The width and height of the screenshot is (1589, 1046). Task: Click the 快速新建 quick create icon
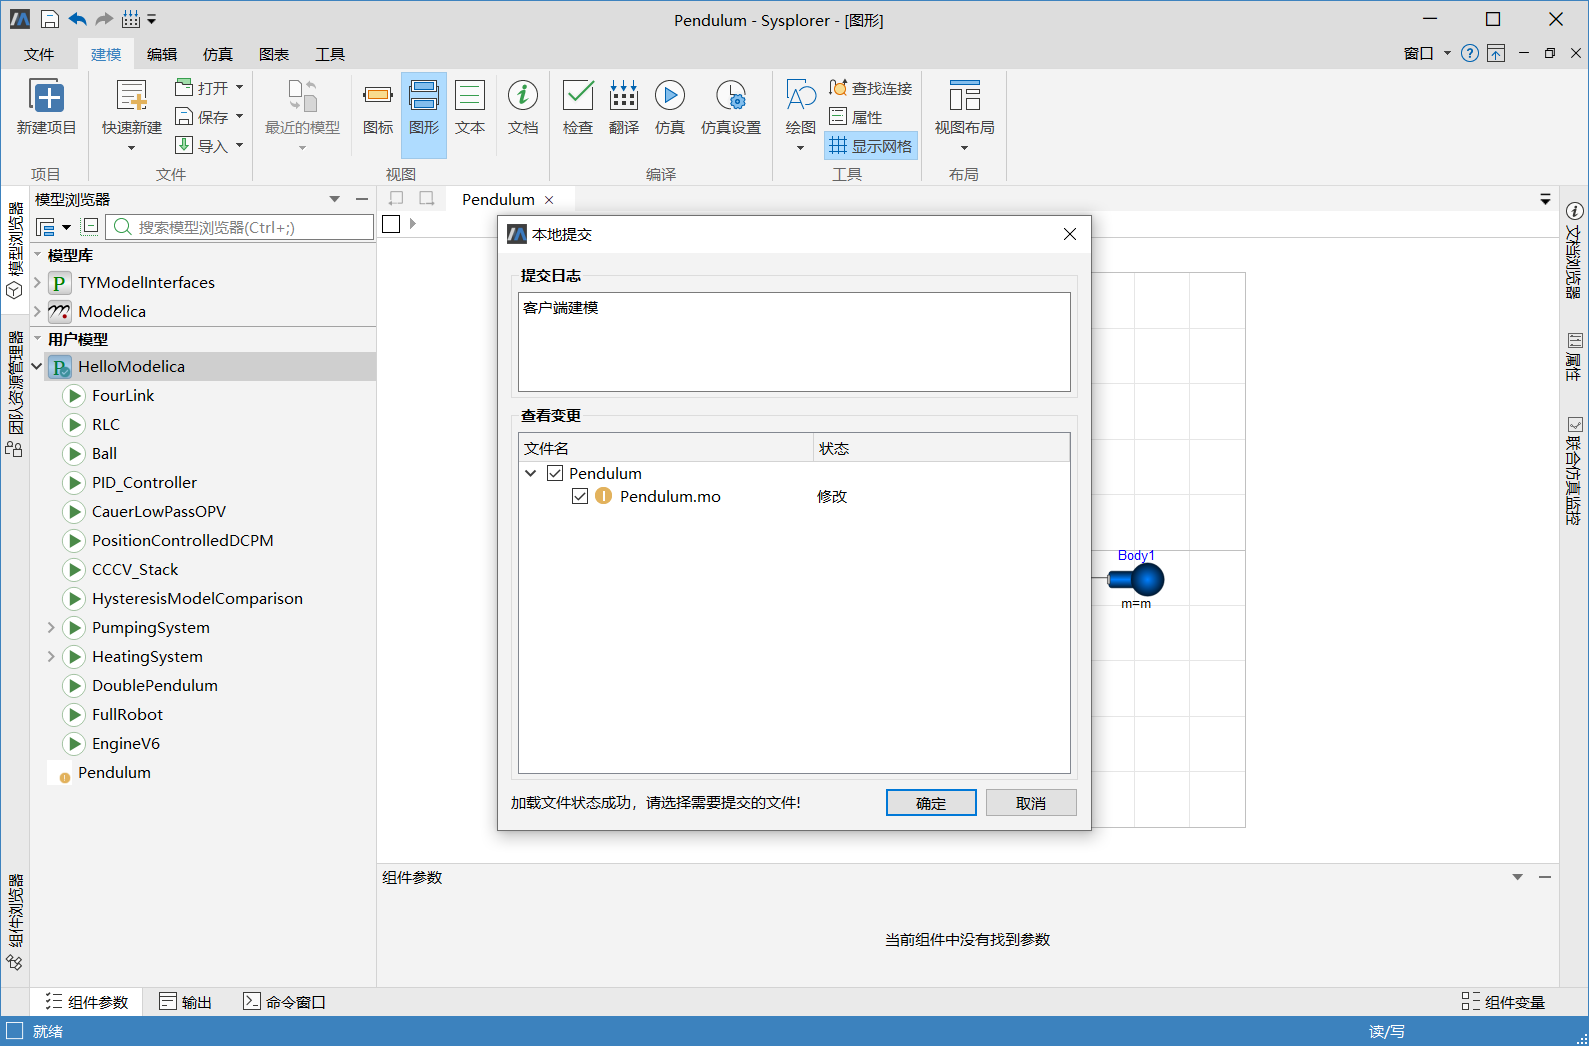[x=131, y=96]
